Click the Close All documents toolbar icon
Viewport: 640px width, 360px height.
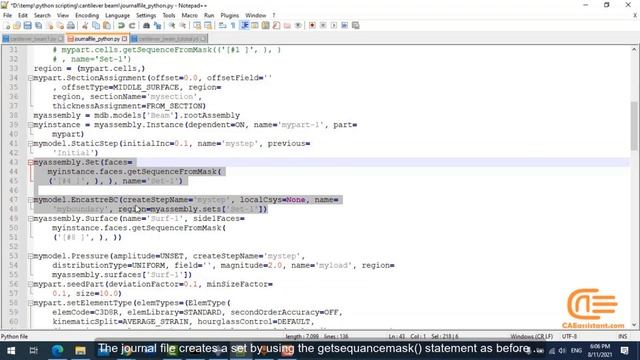60,26
